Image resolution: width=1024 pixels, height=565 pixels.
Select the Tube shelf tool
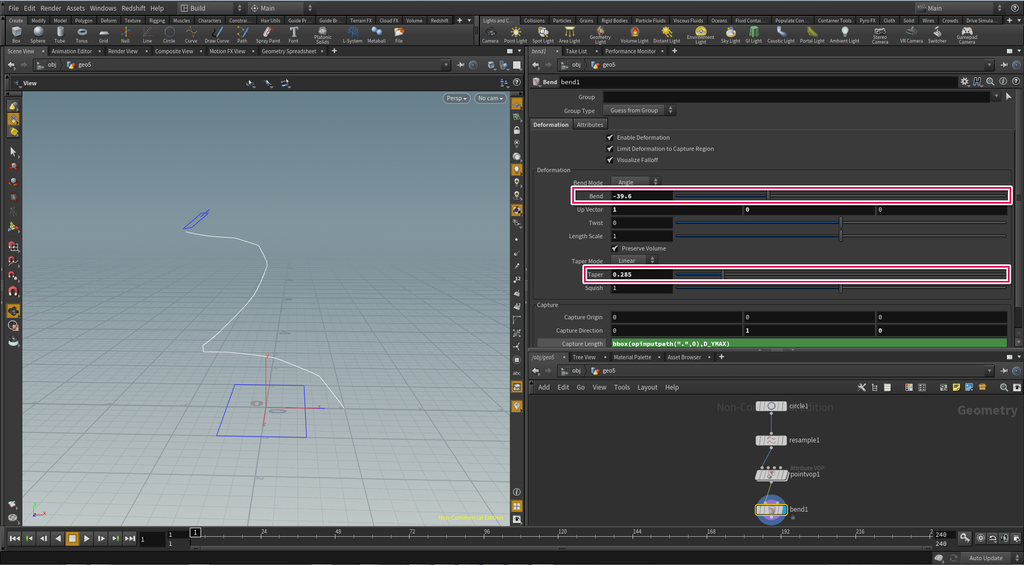point(59,35)
